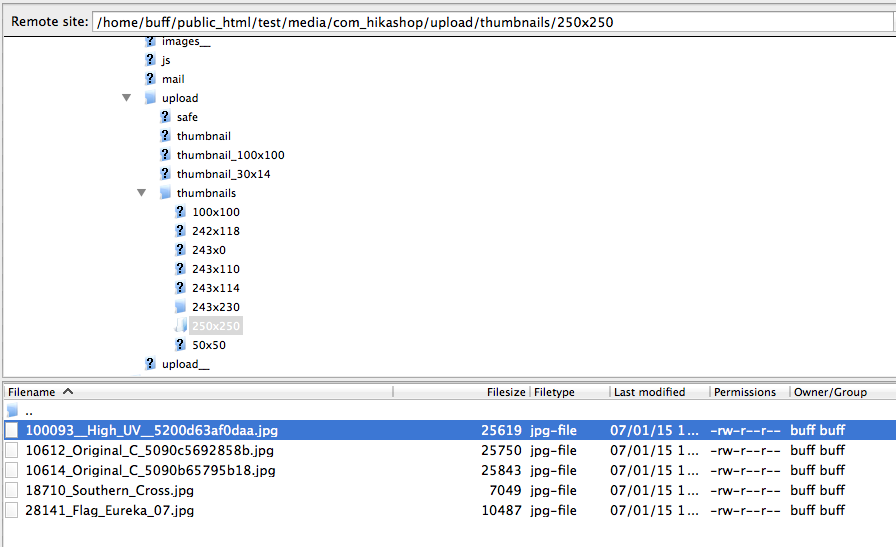Click the thumbnail folder icon

[165, 135]
